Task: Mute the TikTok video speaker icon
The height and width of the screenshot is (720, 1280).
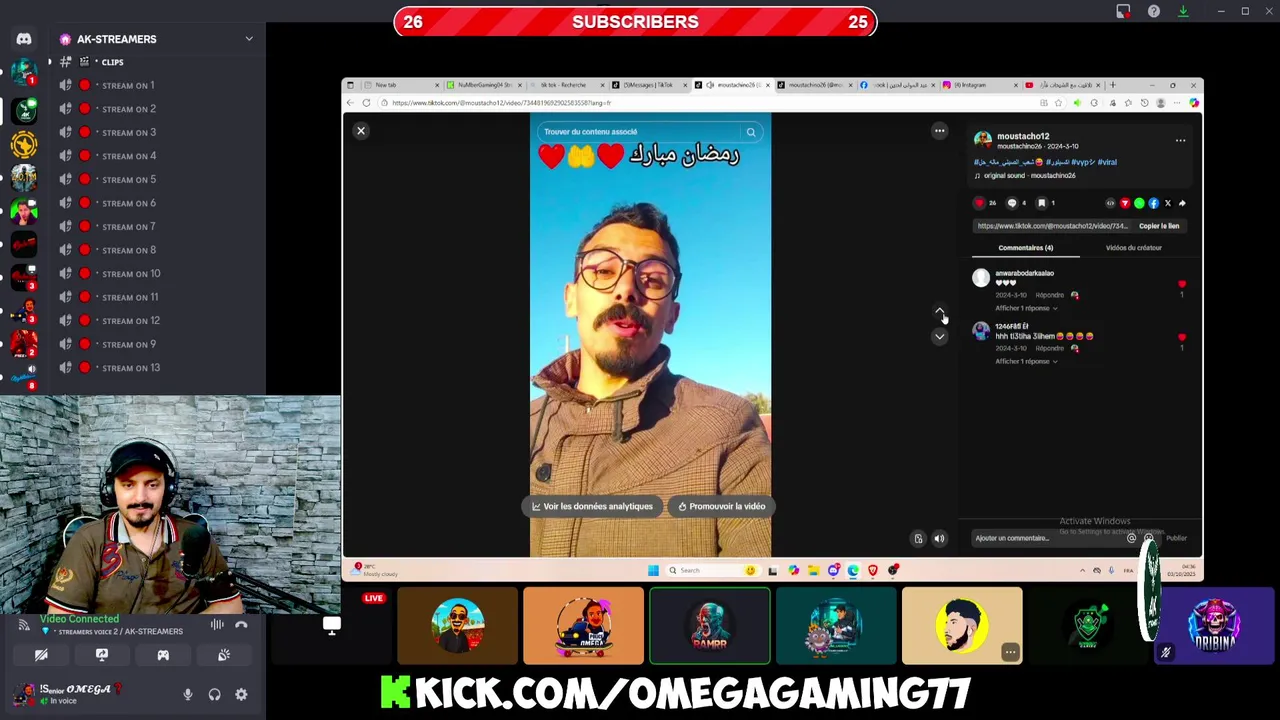Action: coord(939,539)
